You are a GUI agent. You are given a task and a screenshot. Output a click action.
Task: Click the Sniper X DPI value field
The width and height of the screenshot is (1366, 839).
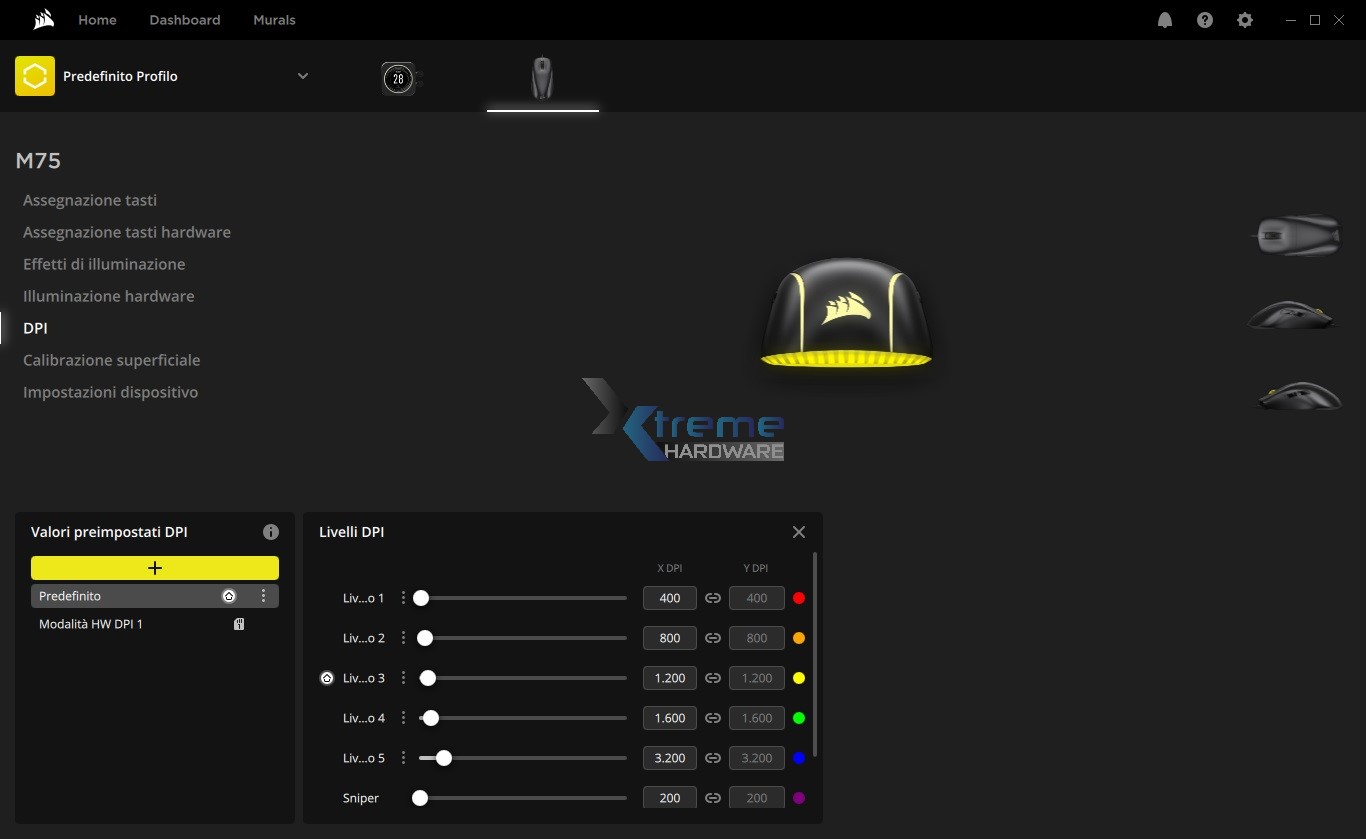click(669, 798)
